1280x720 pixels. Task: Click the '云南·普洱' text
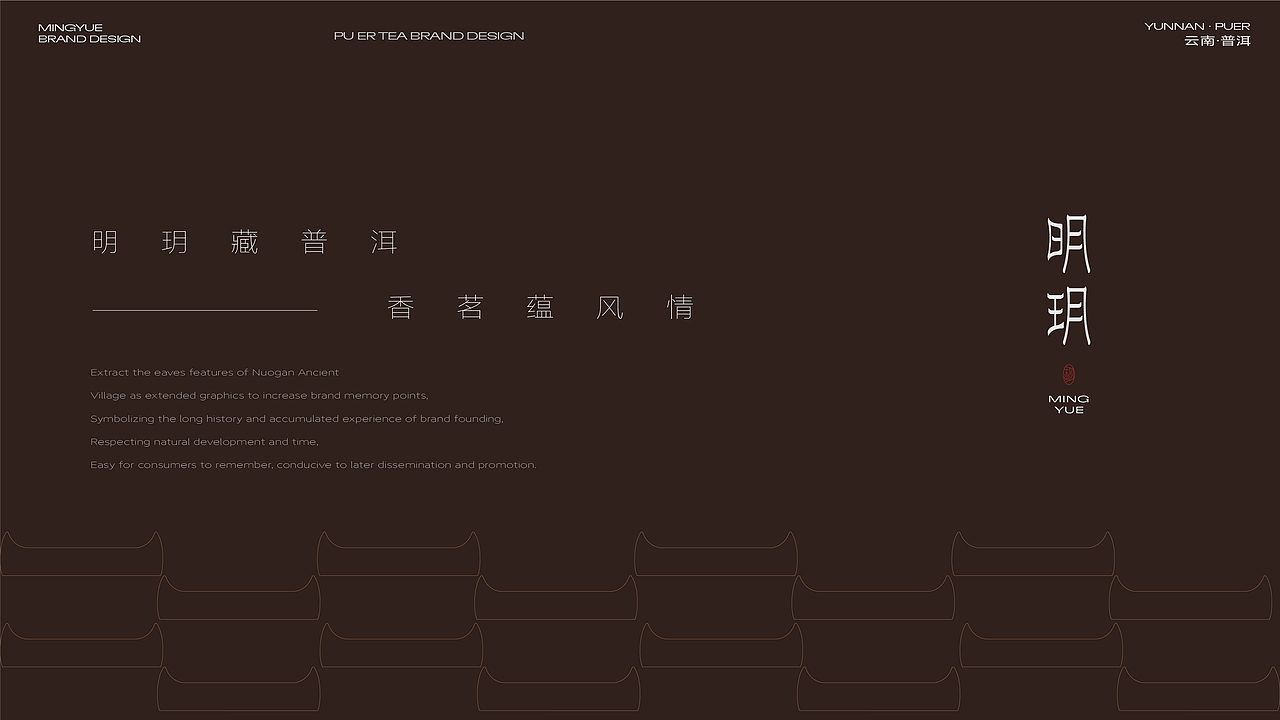[1217, 41]
